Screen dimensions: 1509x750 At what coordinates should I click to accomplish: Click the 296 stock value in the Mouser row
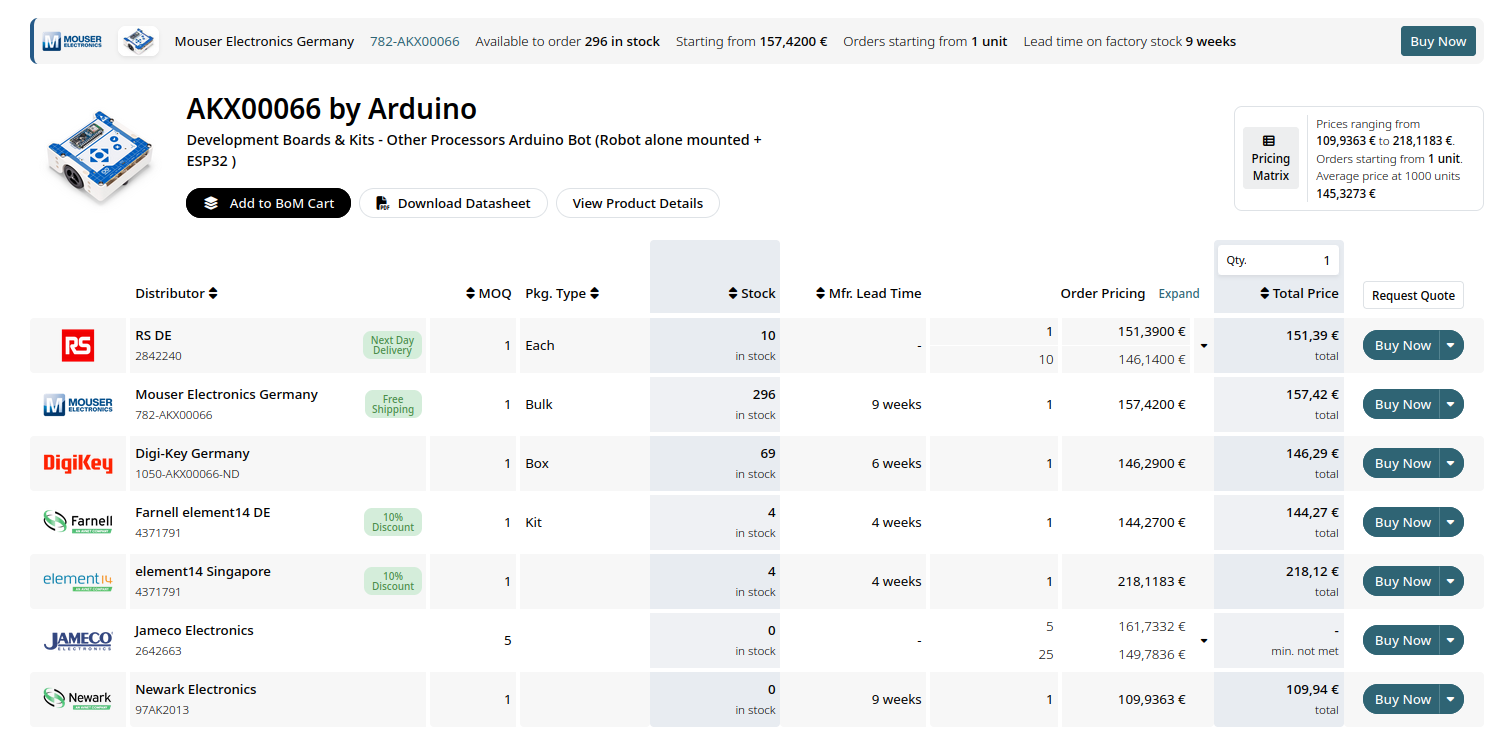(x=764, y=394)
